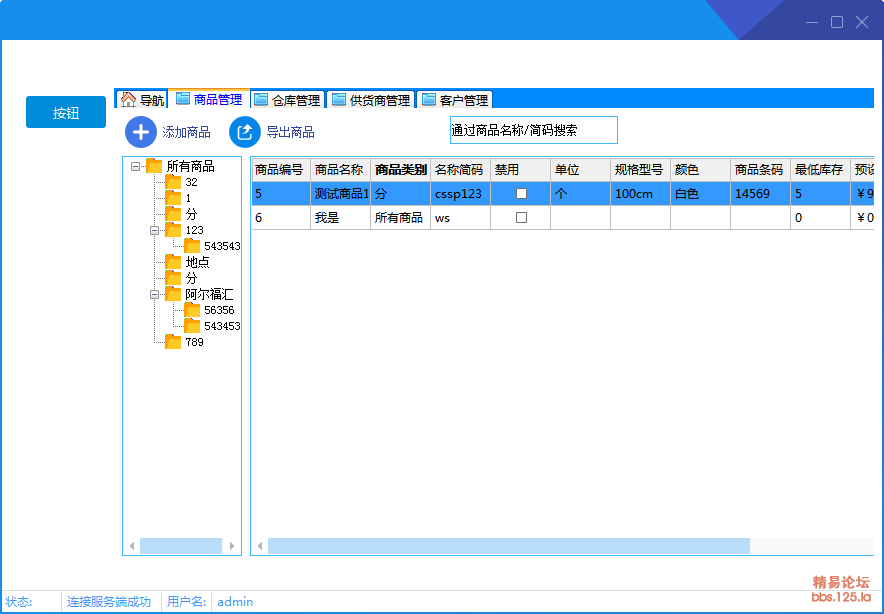Click the folder icon beside 543453
Image resolution: width=884 pixels, height=614 pixels.
coord(192,326)
